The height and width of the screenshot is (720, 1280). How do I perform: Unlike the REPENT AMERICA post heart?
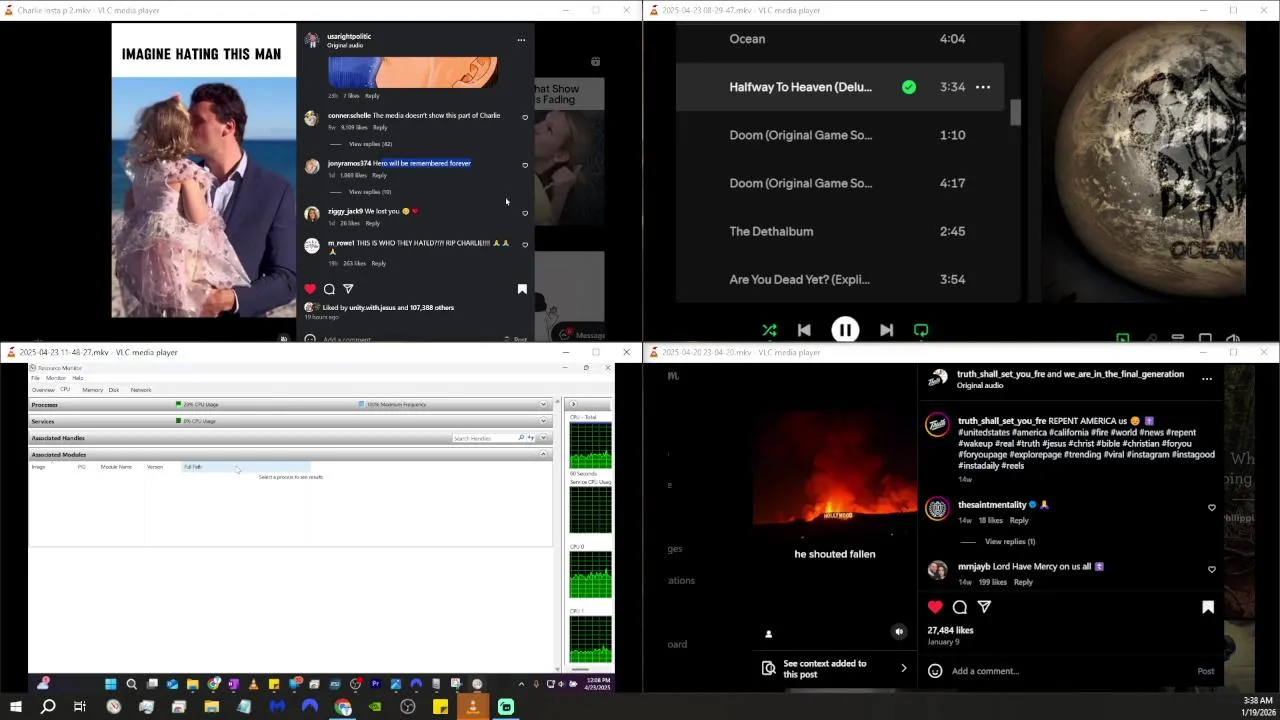935,607
